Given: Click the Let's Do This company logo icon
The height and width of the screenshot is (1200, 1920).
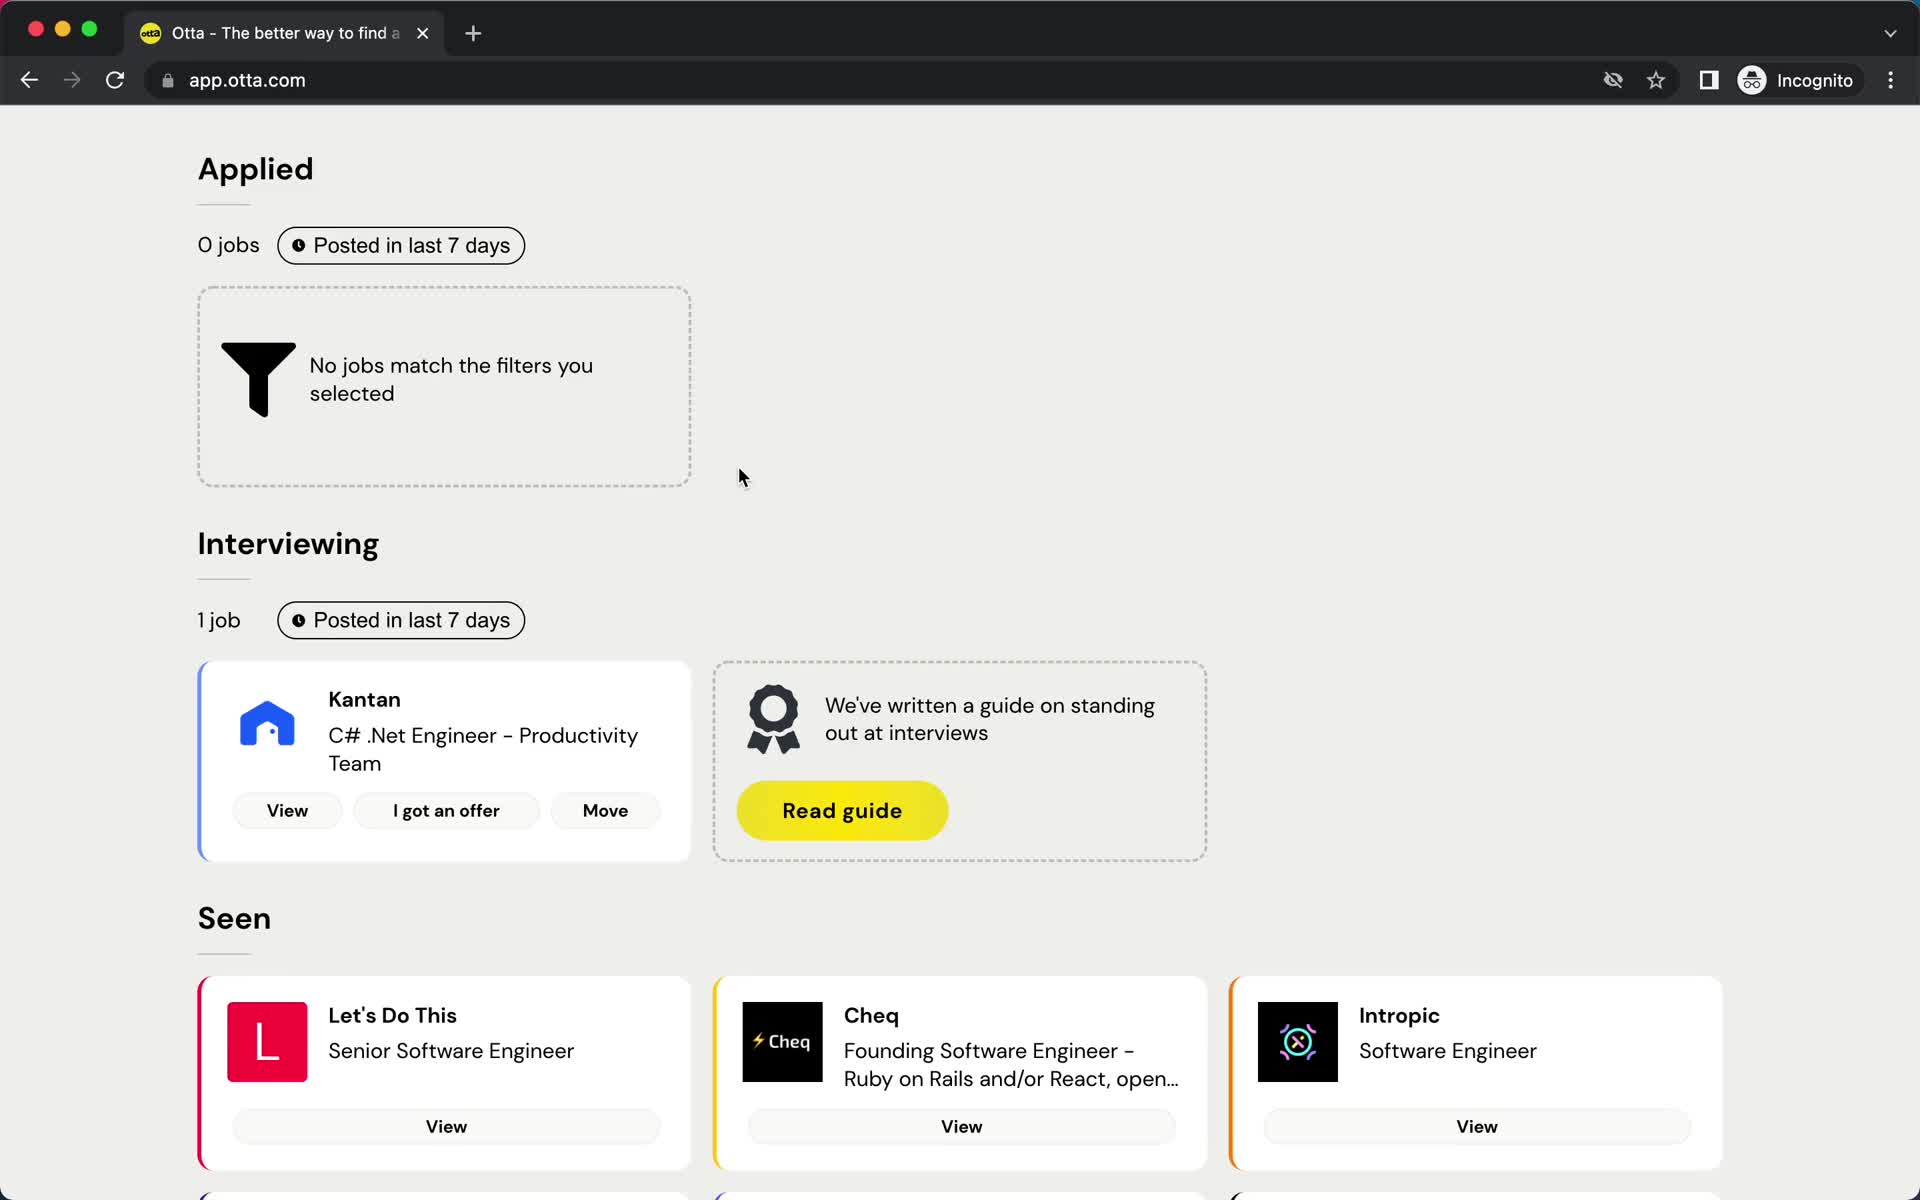Looking at the screenshot, I should click(x=267, y=1041).
